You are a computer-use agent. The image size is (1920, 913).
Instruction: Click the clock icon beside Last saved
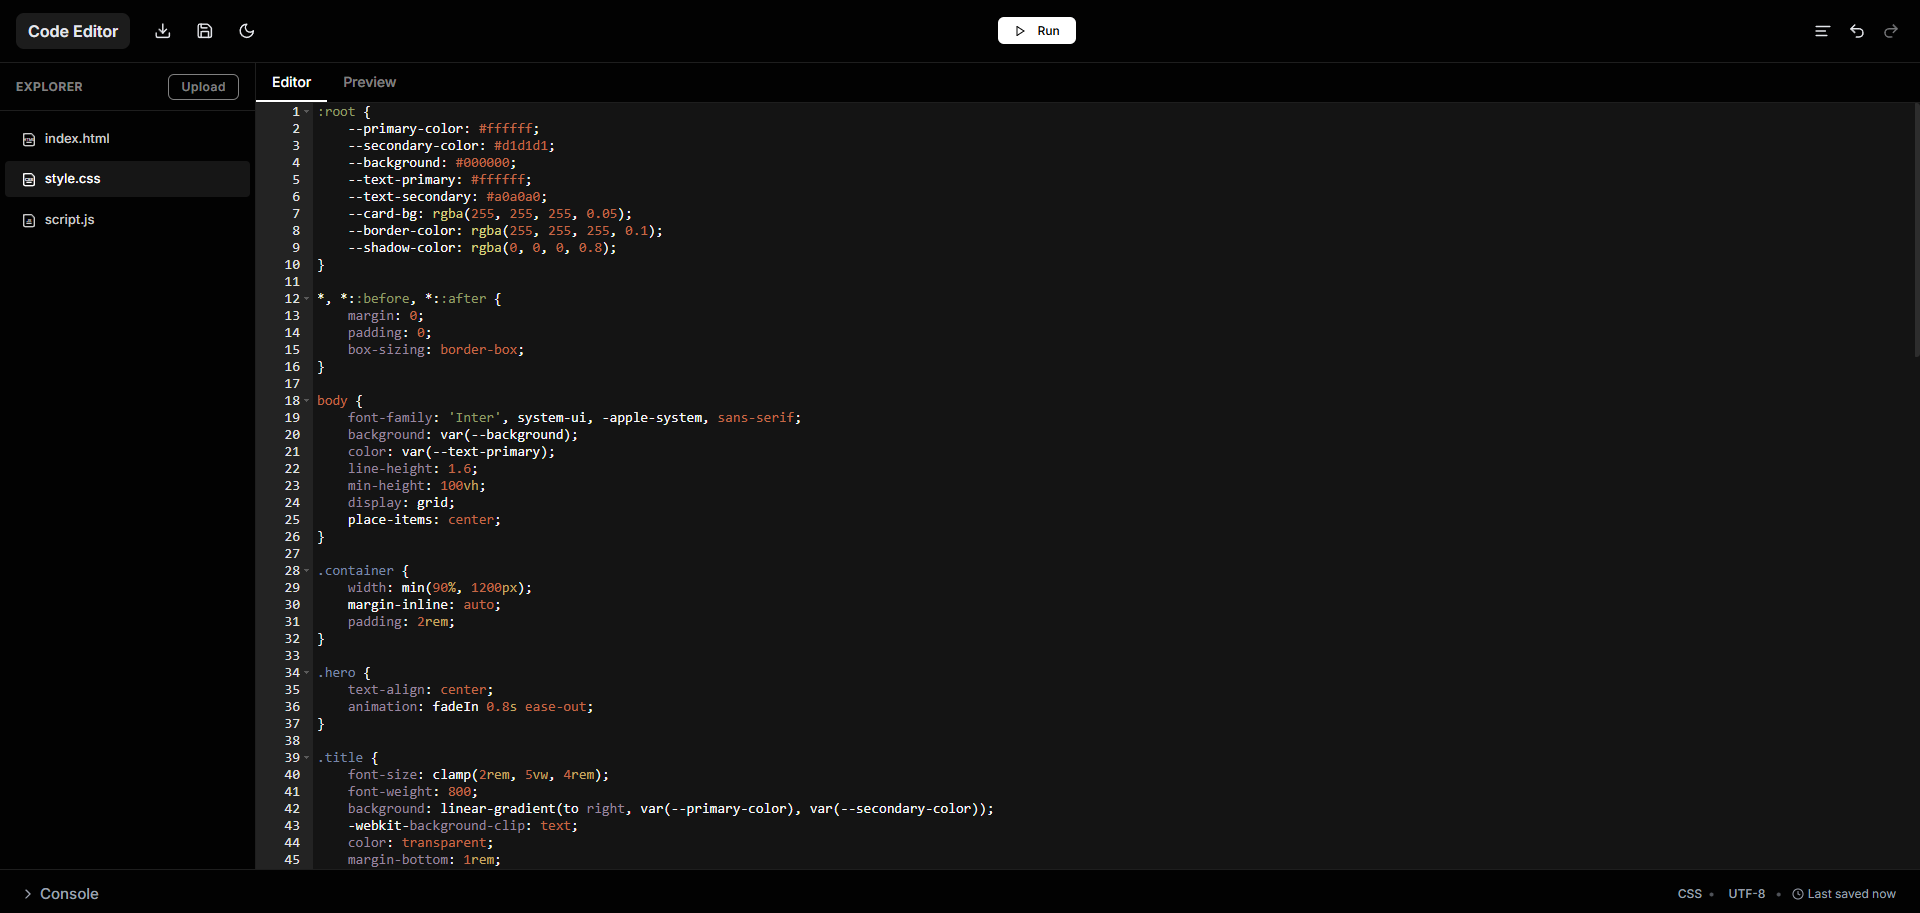point(1798,894)
